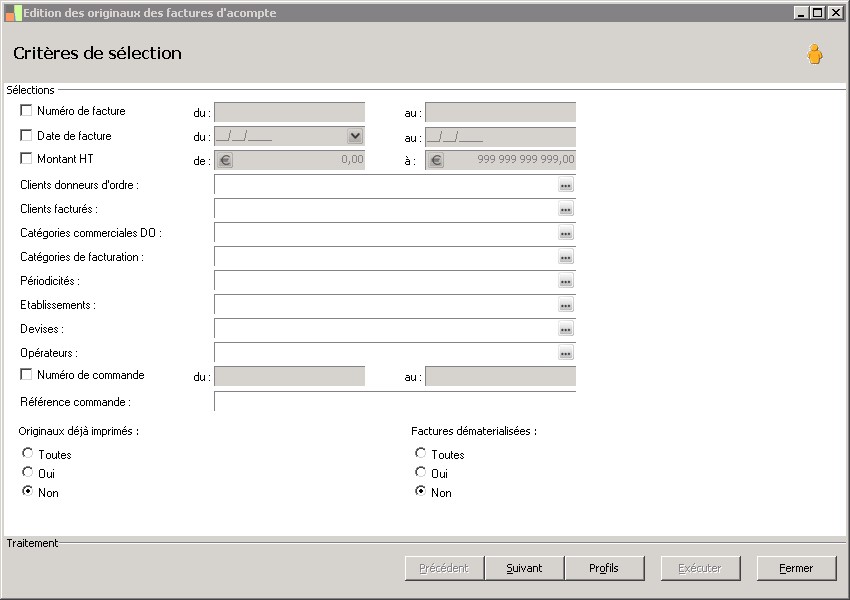This screenshot has height=600, width=850.
Task: Open lookup for Clients donneurs d'ordre
Action: pyautogui.click(x=565, y=186)
